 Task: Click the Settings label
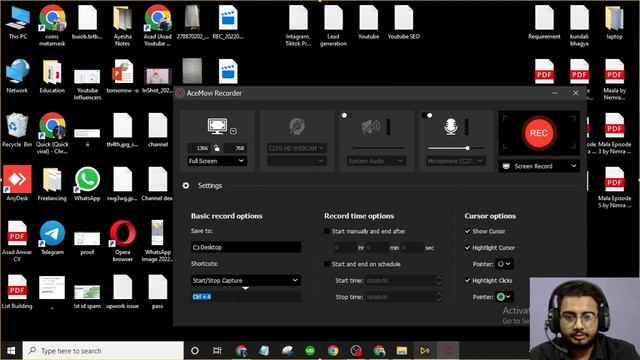(210, 185)
